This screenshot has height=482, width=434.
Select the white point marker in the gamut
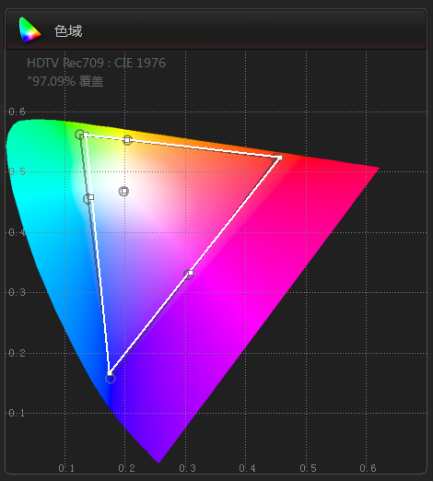coord(124,191)
